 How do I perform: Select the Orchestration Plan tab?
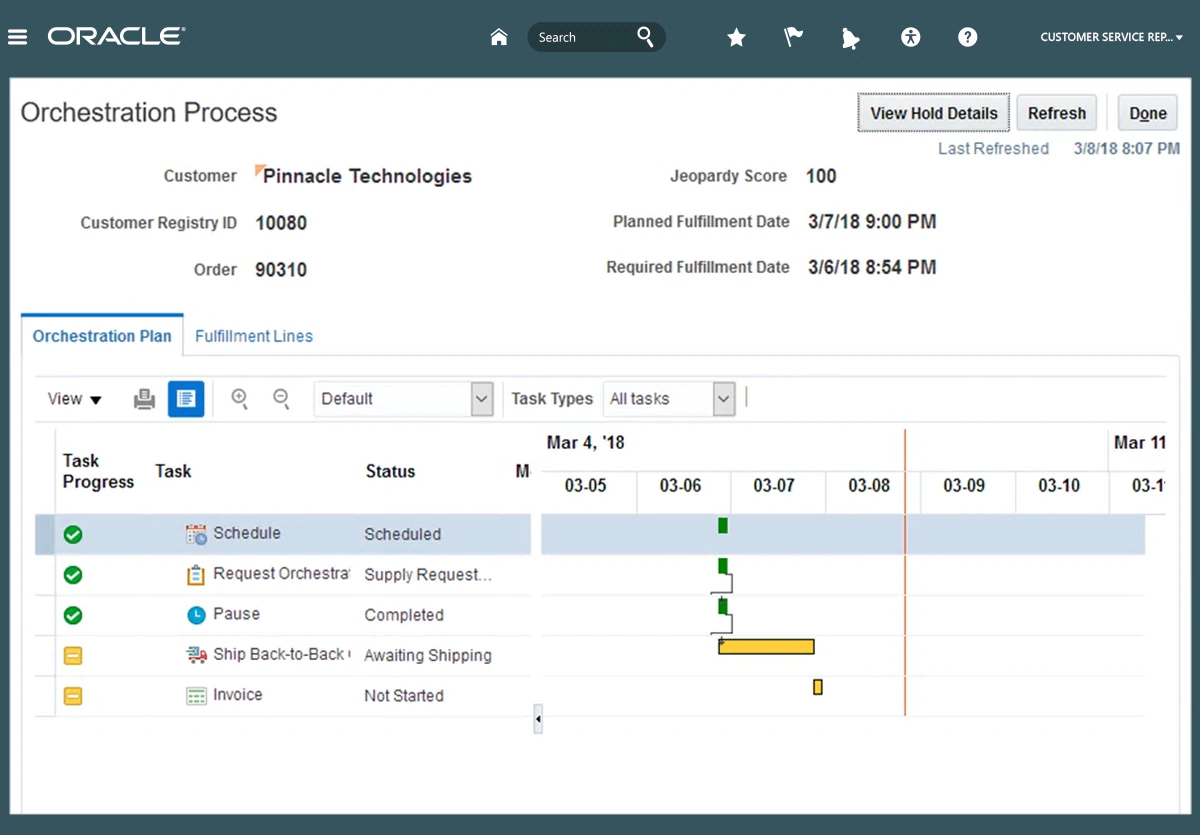point(102,336)
